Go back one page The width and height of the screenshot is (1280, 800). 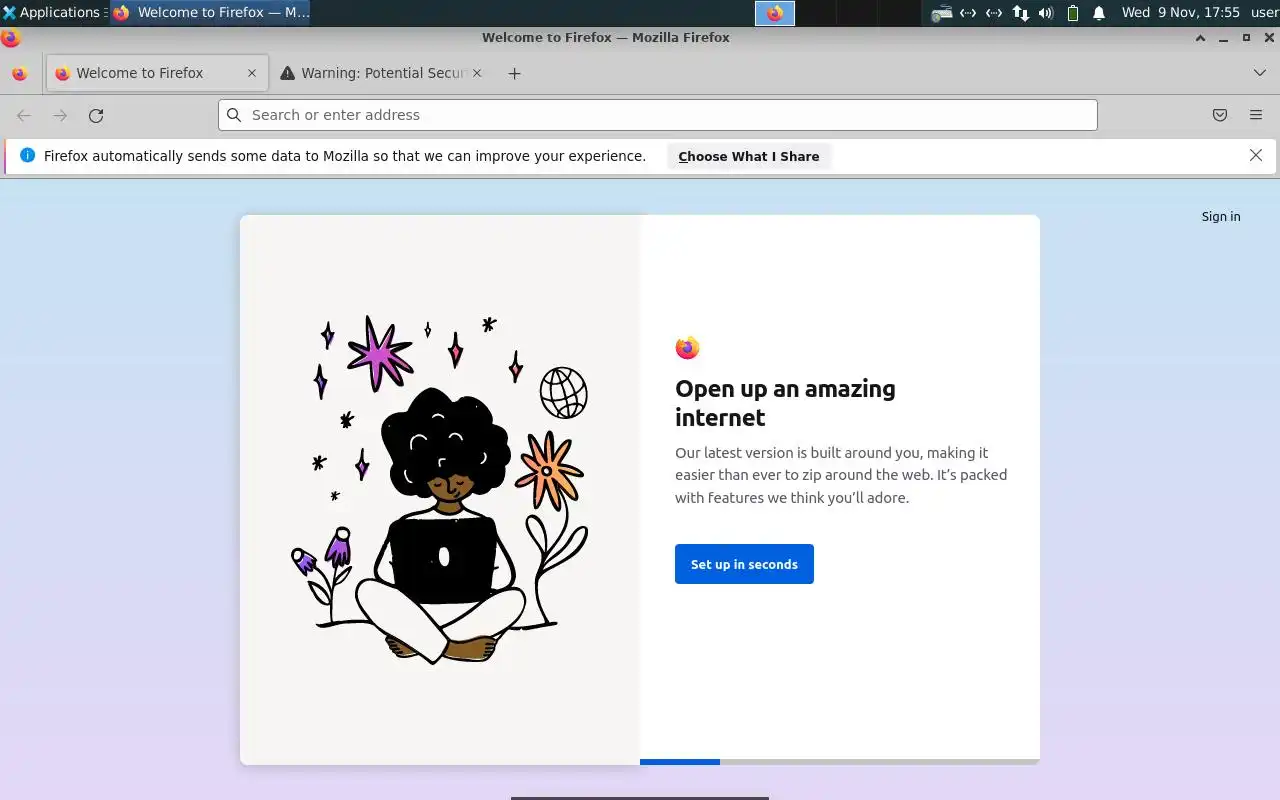click(x=24, y=115)
